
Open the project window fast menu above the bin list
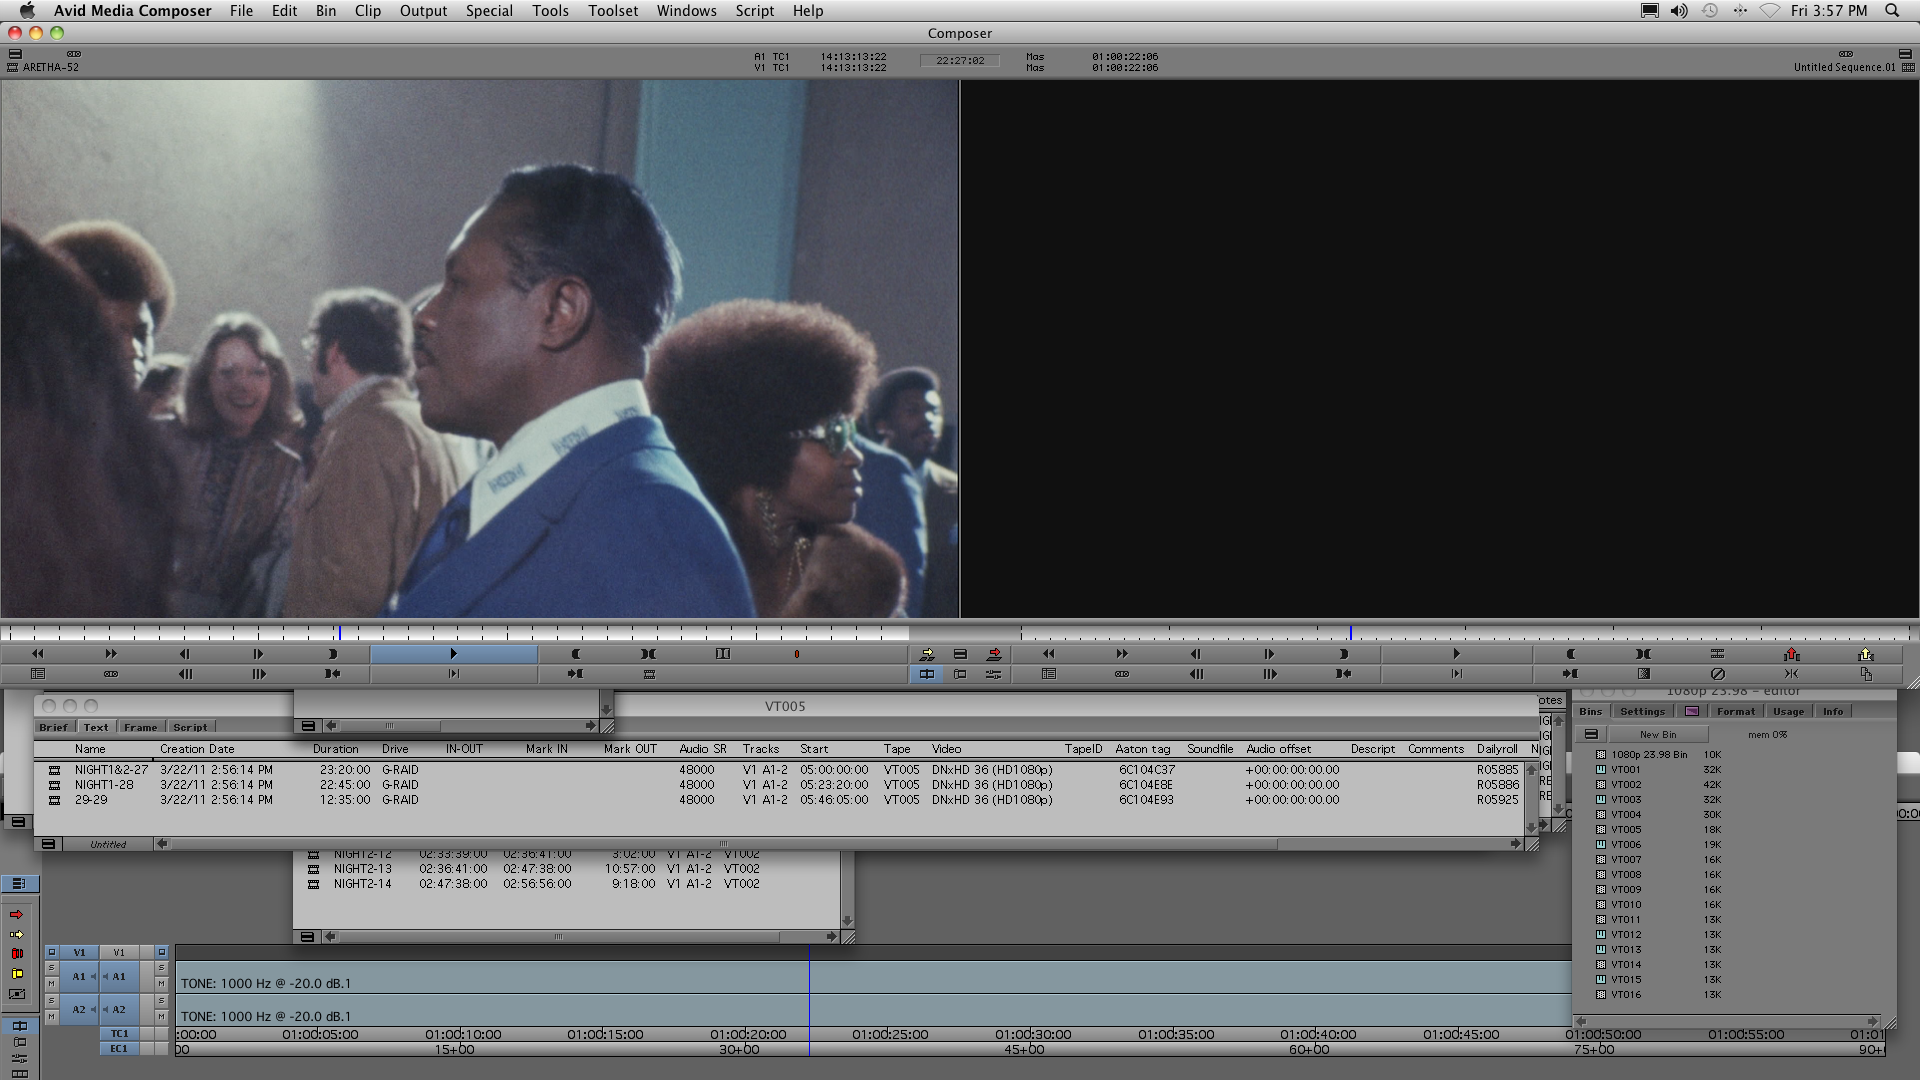[x=1591, y=735]
